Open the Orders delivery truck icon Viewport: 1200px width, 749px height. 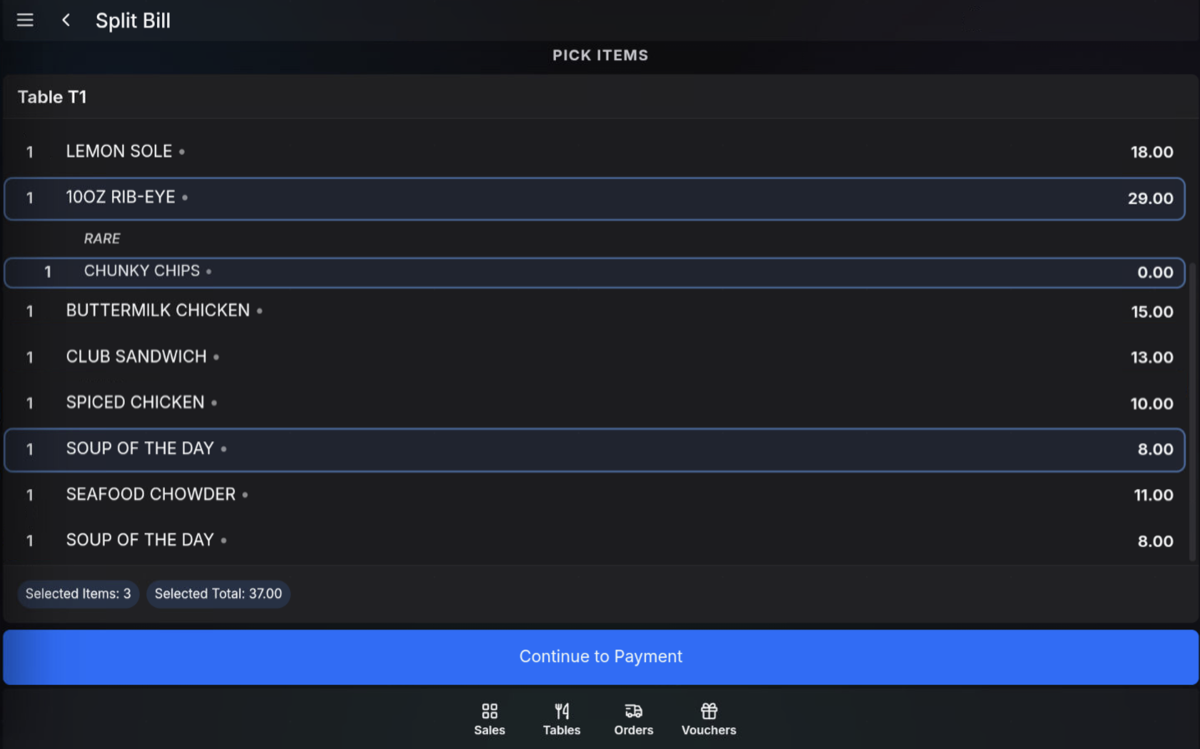tap(633, 719)
